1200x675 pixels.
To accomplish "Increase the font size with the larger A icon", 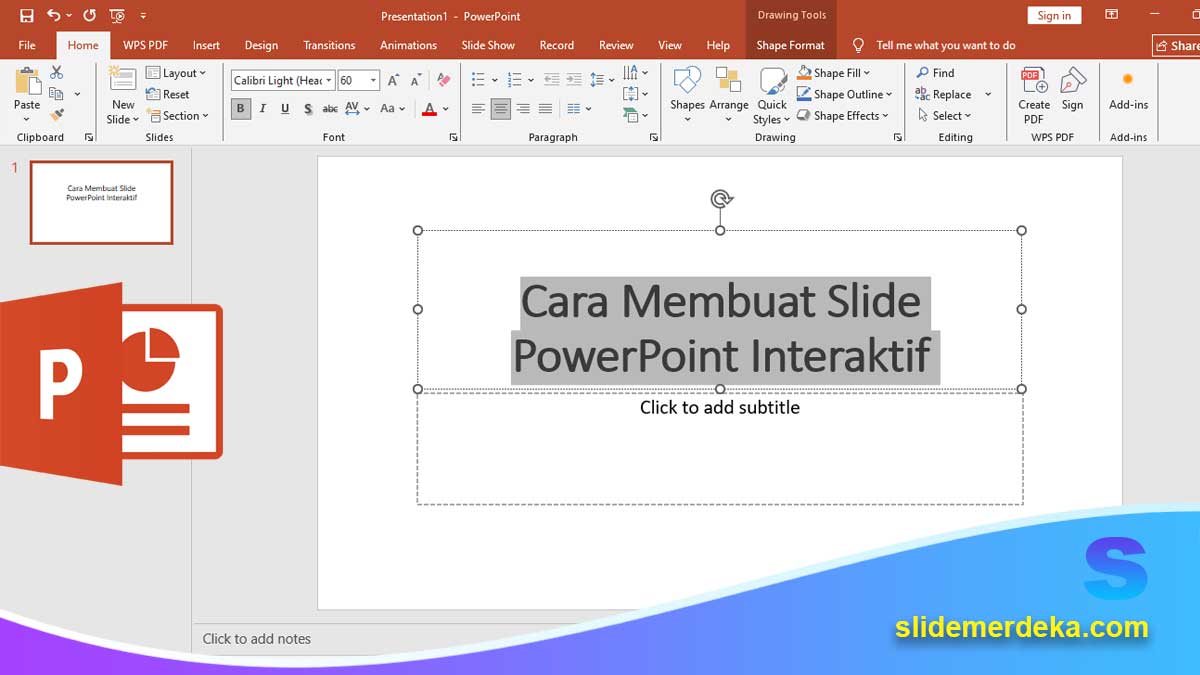I will coord(393,80).
